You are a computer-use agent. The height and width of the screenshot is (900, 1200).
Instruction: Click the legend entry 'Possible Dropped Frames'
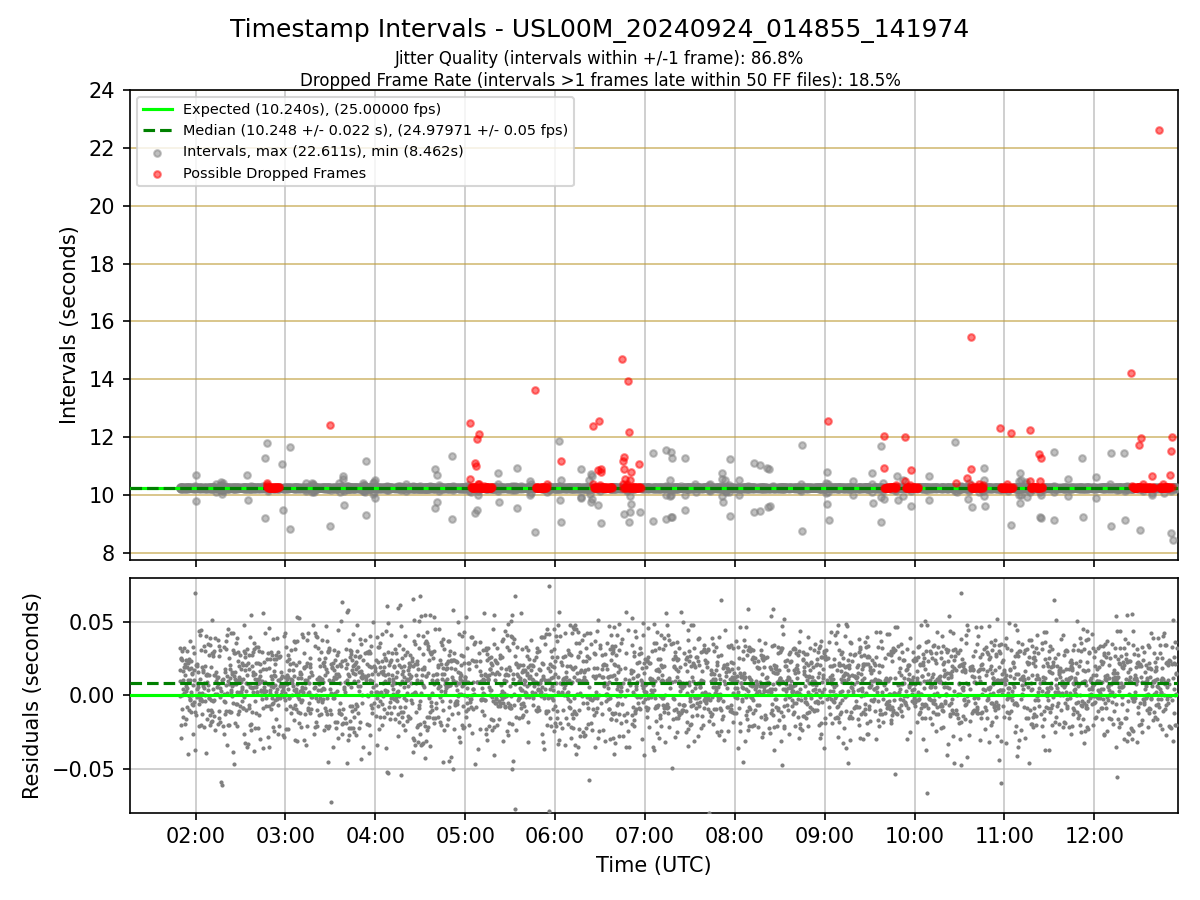point(273,173)
